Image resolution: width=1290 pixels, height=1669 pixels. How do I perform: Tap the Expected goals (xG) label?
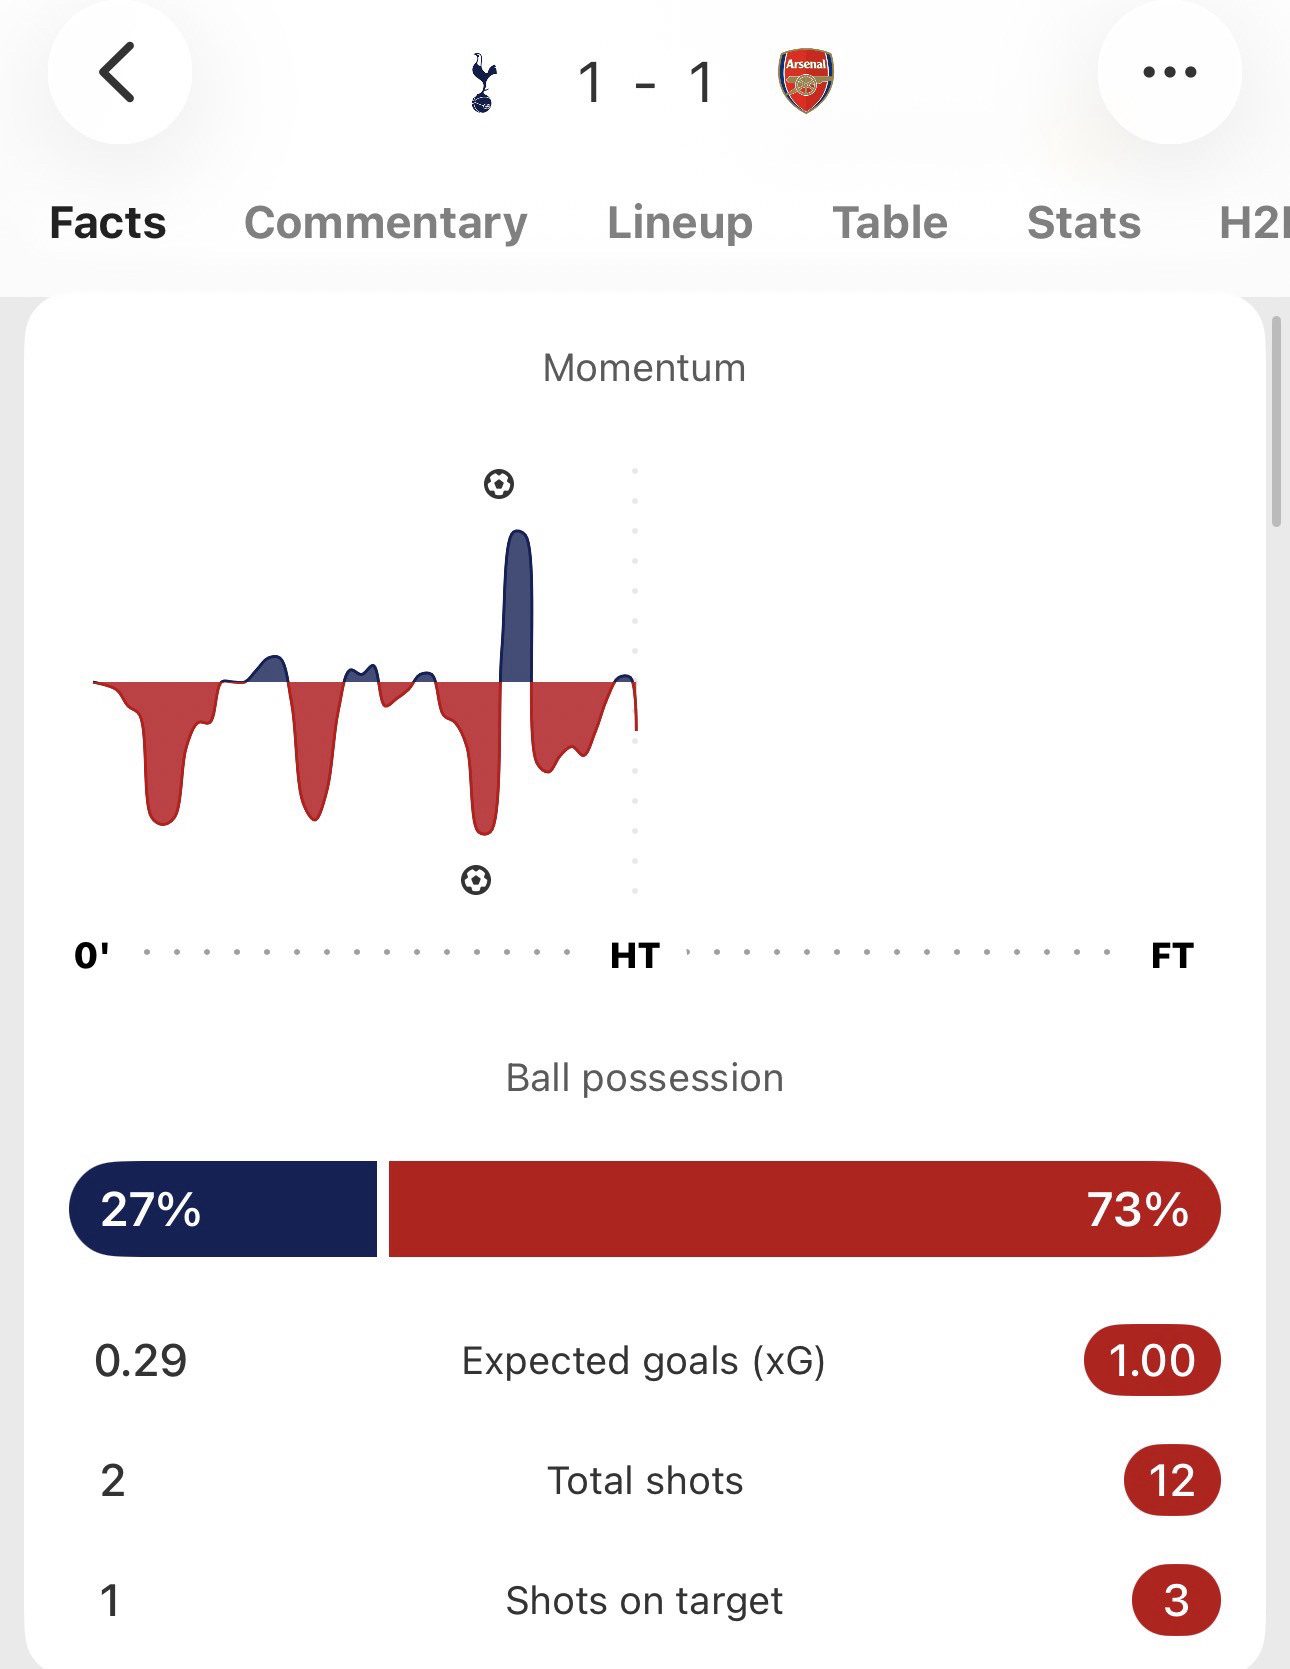(x=644, y=1361)
